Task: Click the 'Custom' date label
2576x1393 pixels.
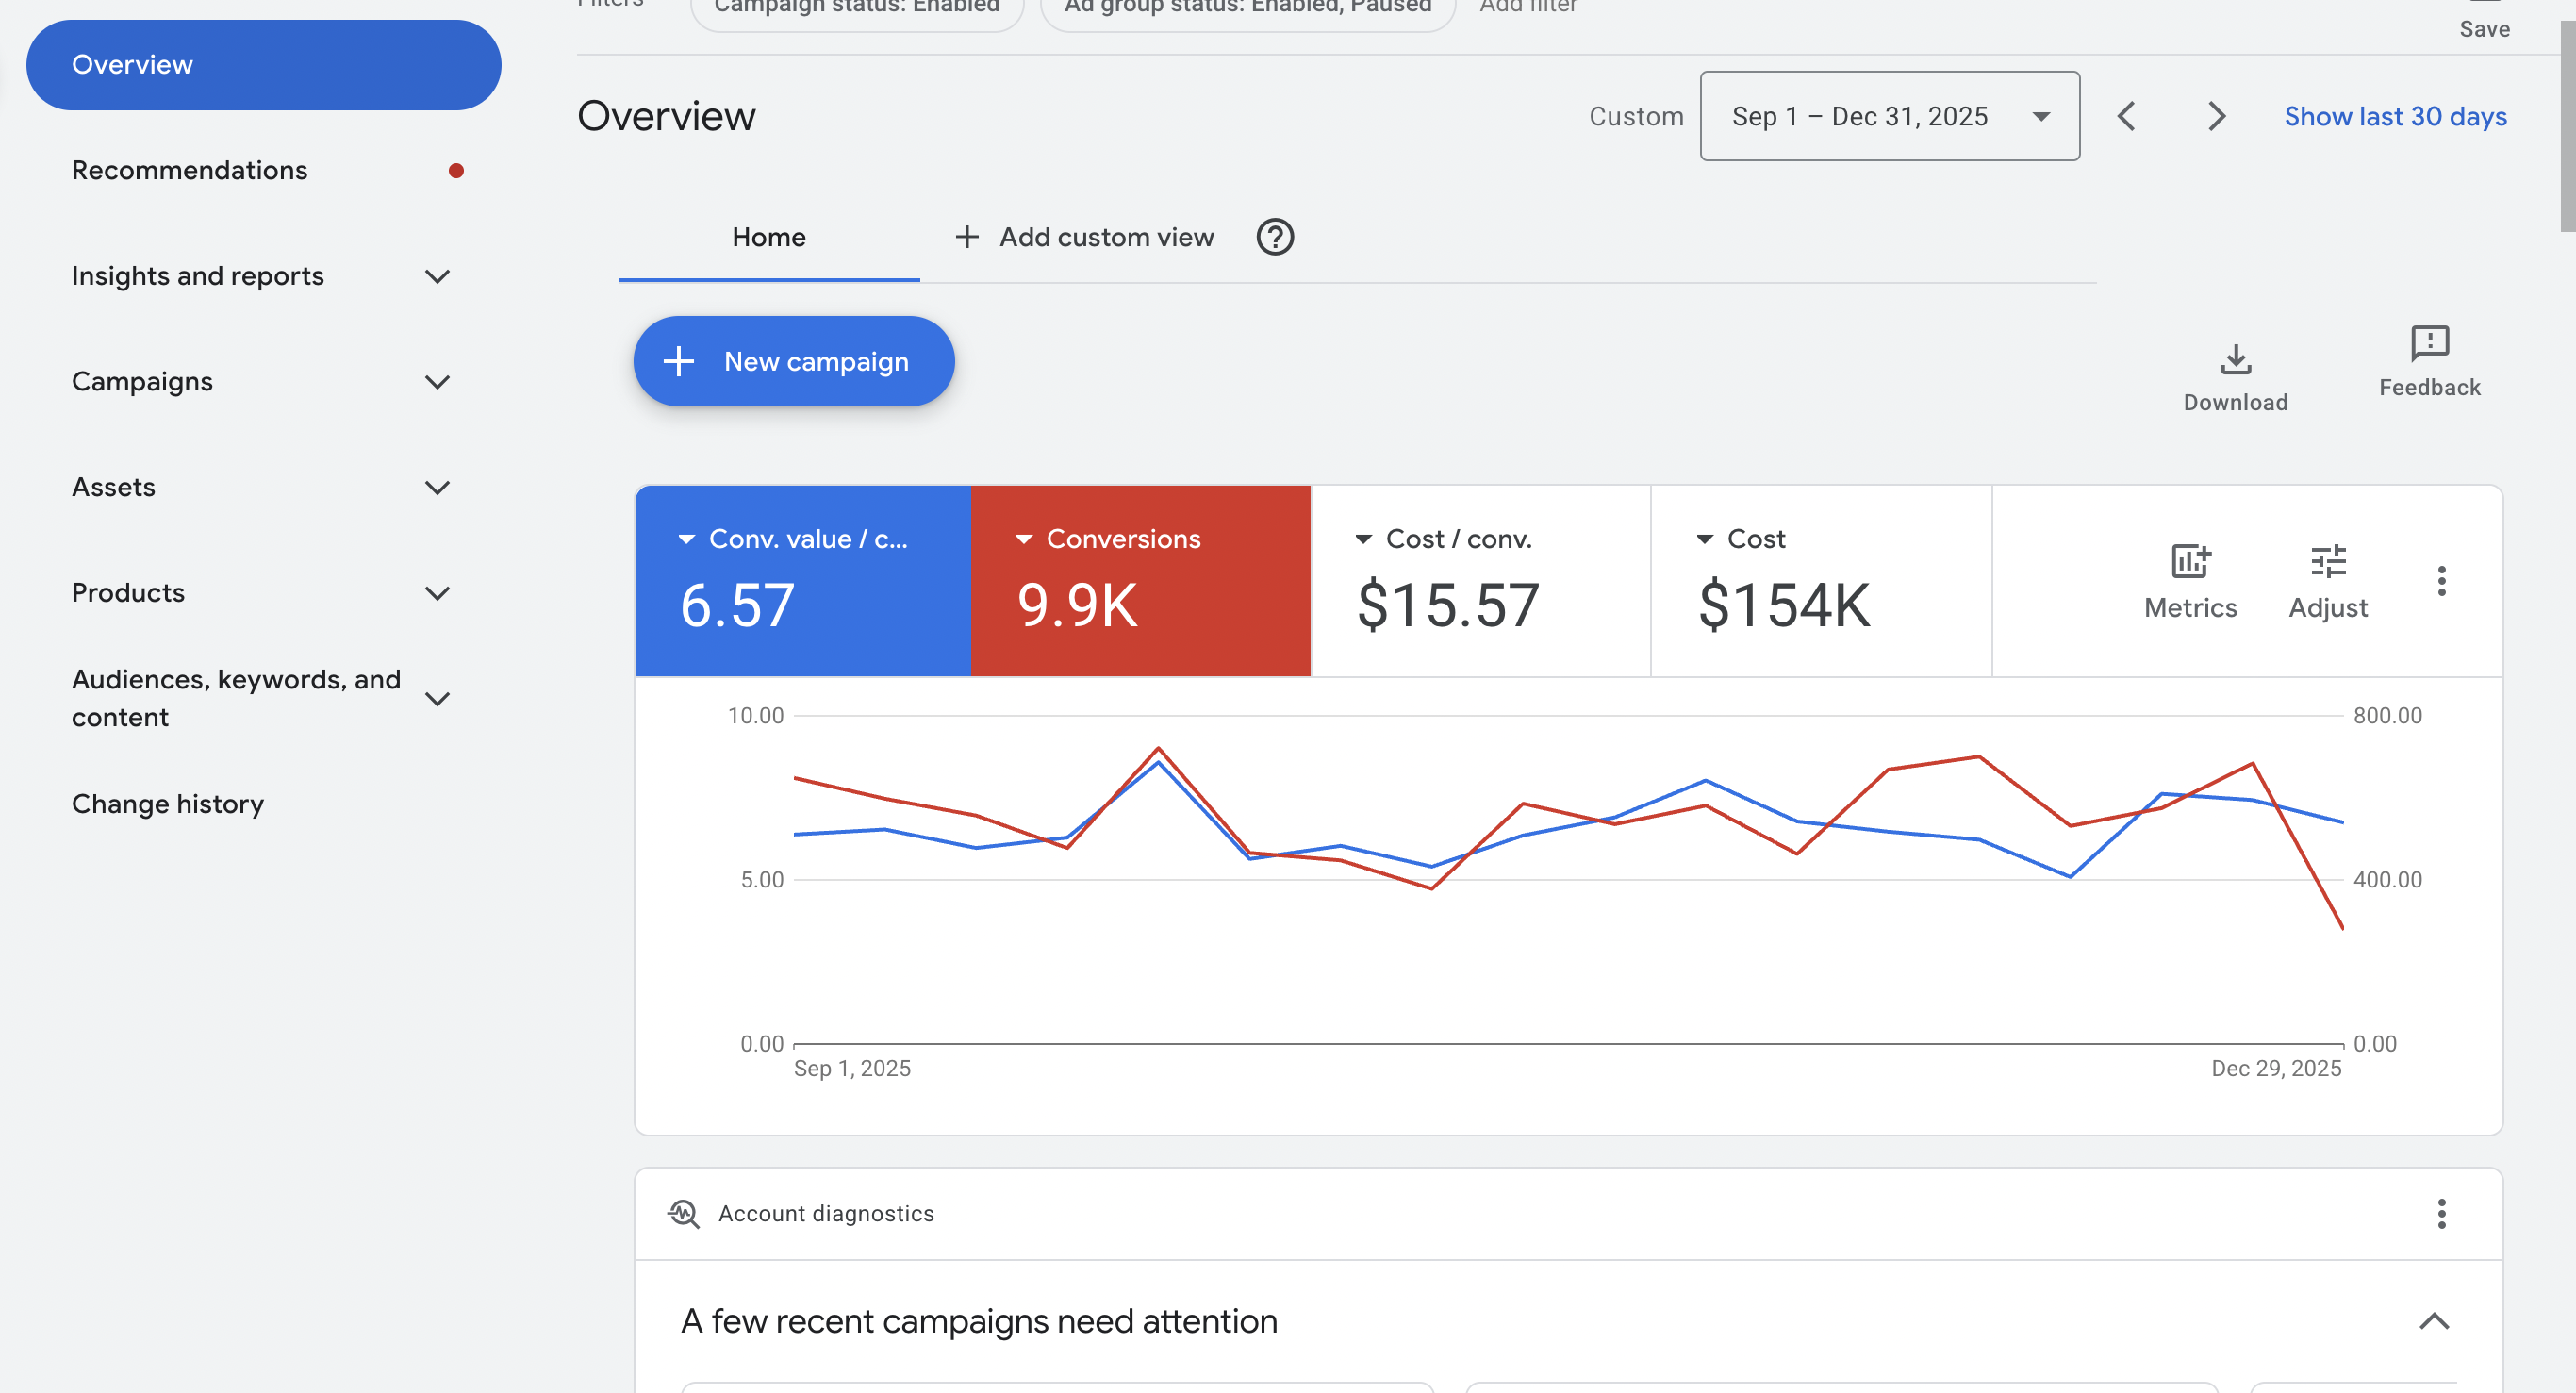Action: click(1636, 116)
